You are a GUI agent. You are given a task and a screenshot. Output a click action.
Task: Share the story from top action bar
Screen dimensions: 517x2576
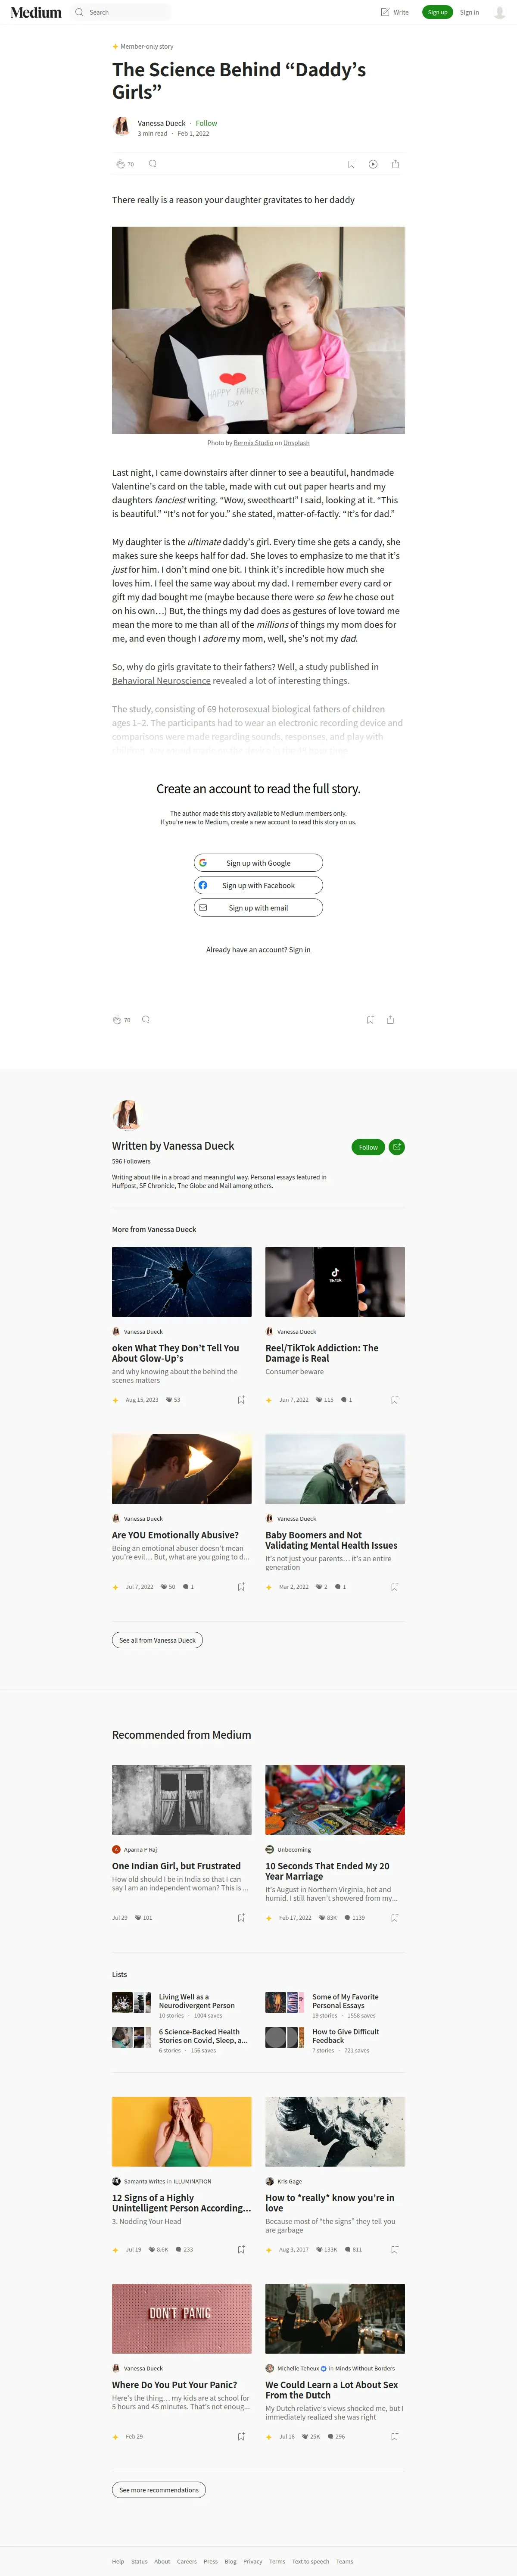(x=395, y=164)
